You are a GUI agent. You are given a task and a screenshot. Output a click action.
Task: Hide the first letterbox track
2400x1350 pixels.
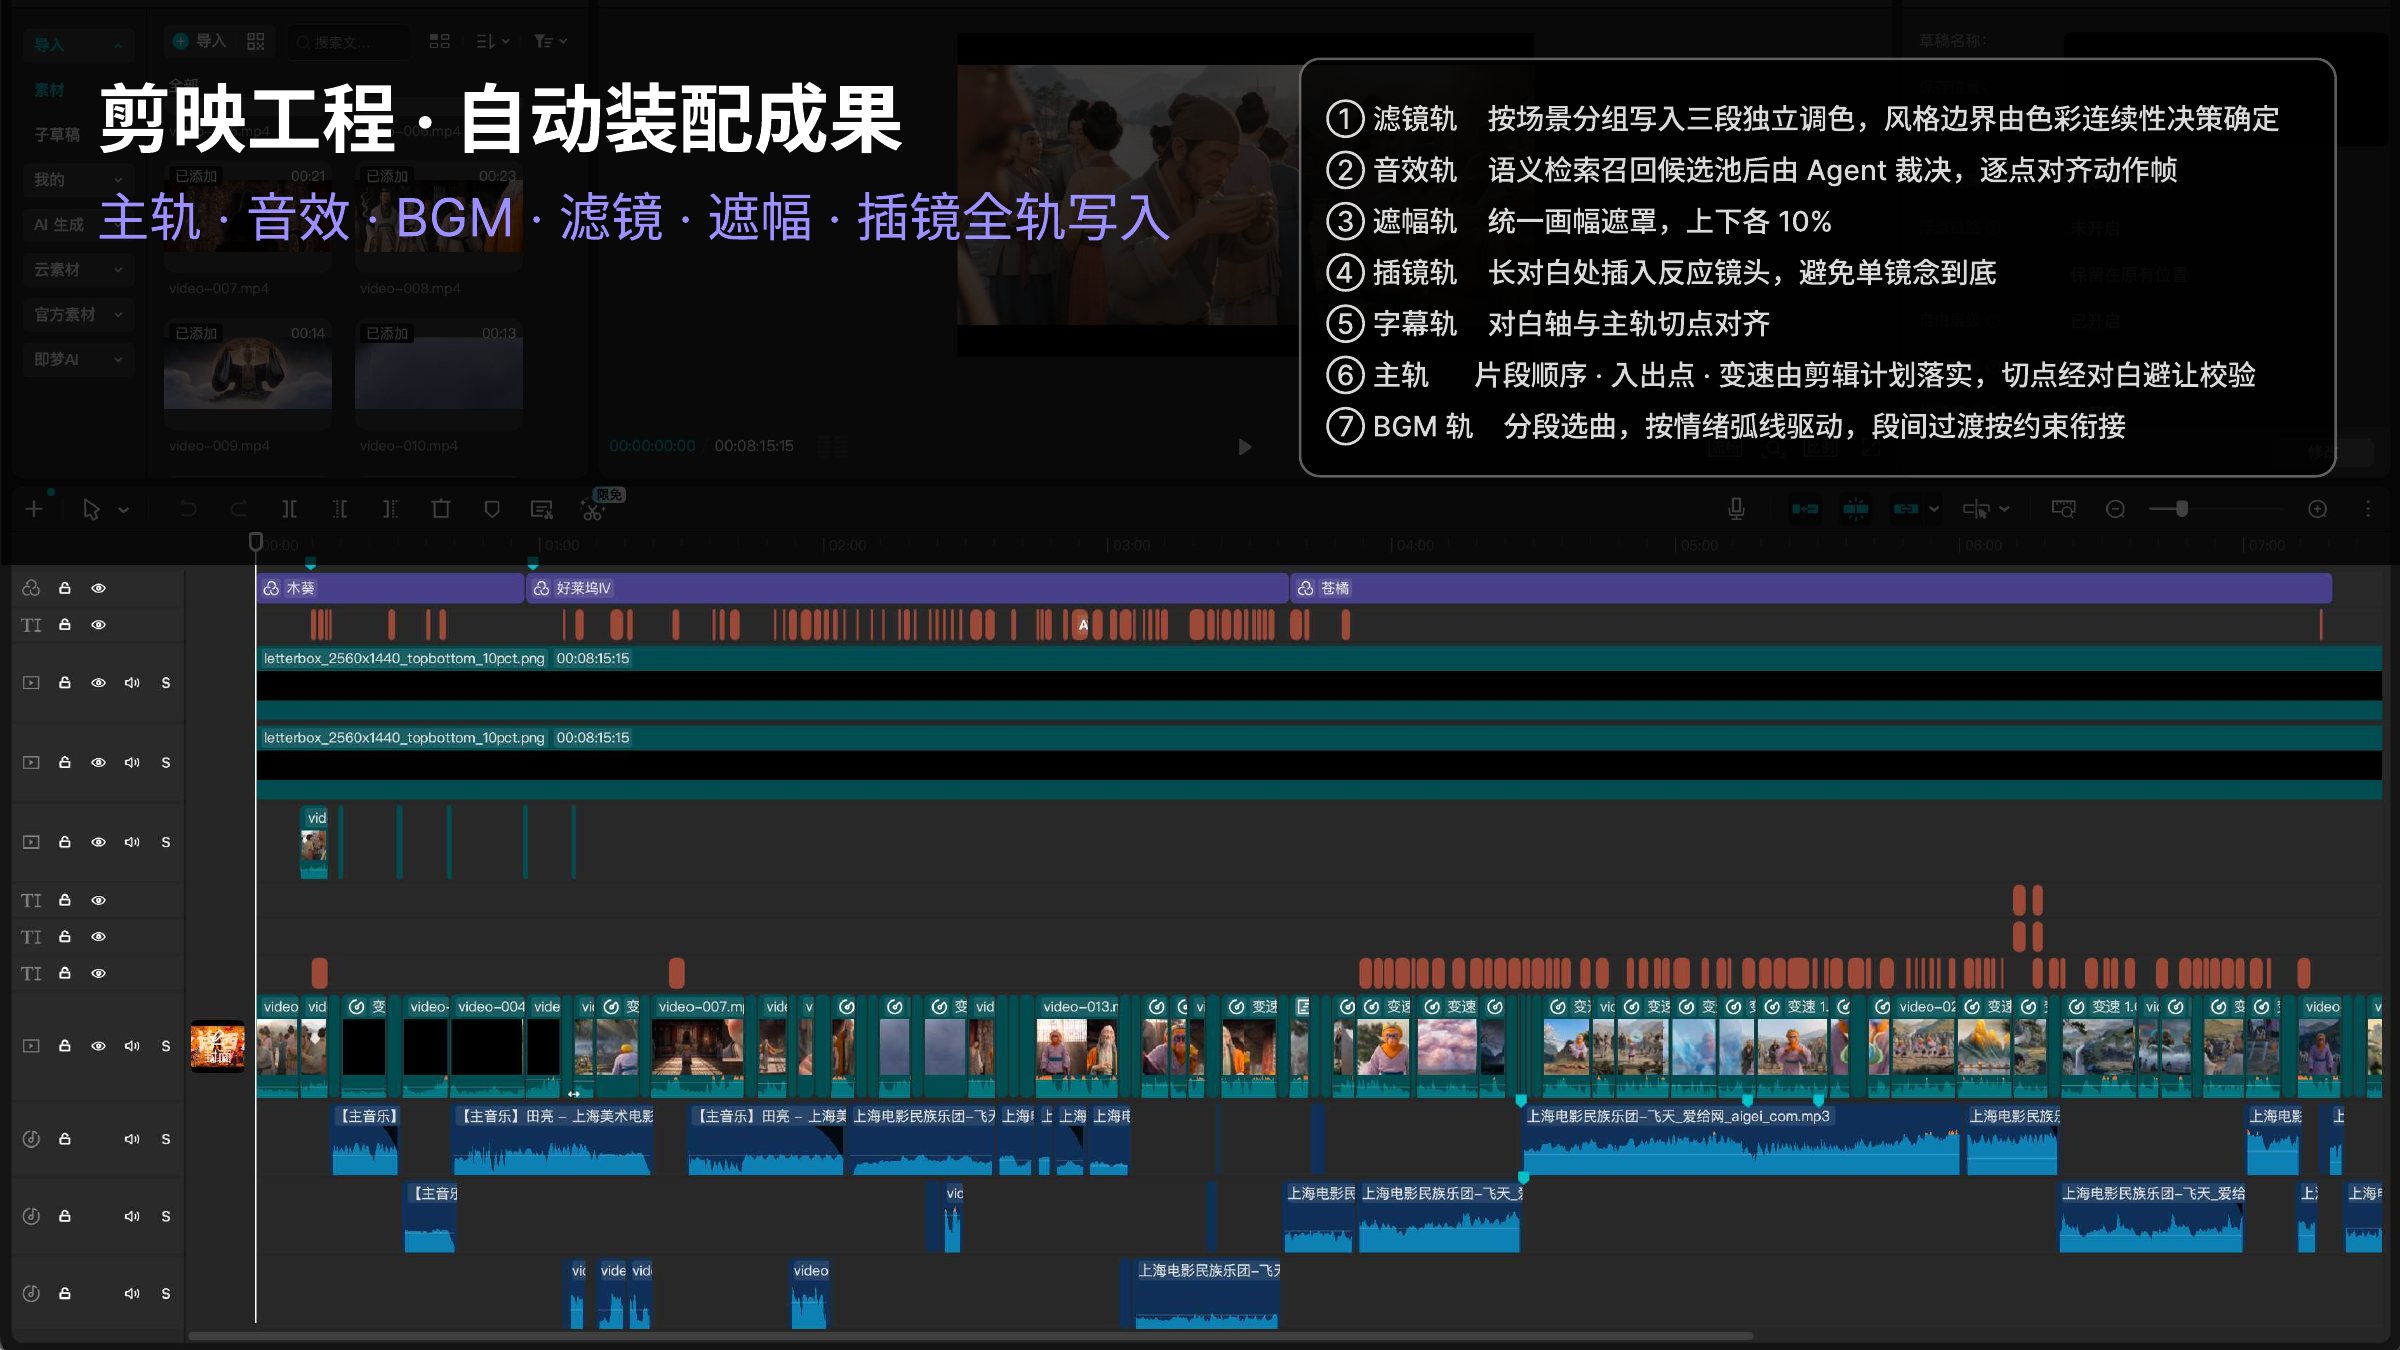coord(98,682)
